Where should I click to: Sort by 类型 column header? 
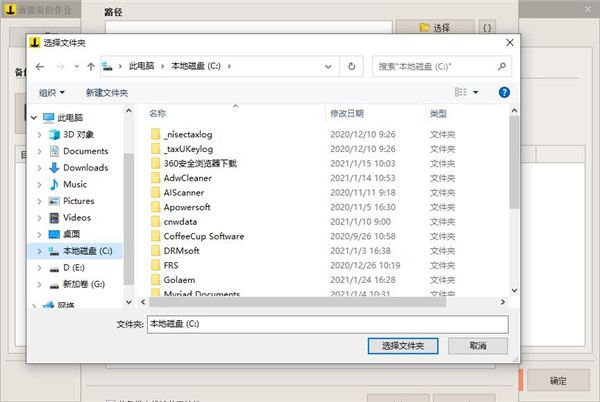point(438,113)
